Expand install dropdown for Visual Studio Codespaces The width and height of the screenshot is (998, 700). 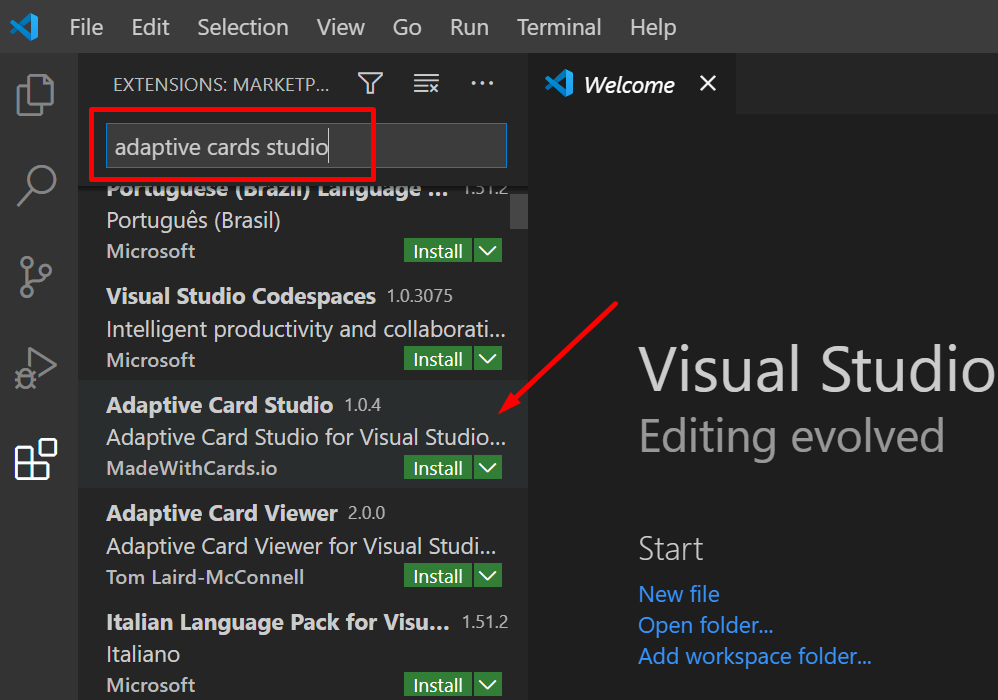(488, 359)
